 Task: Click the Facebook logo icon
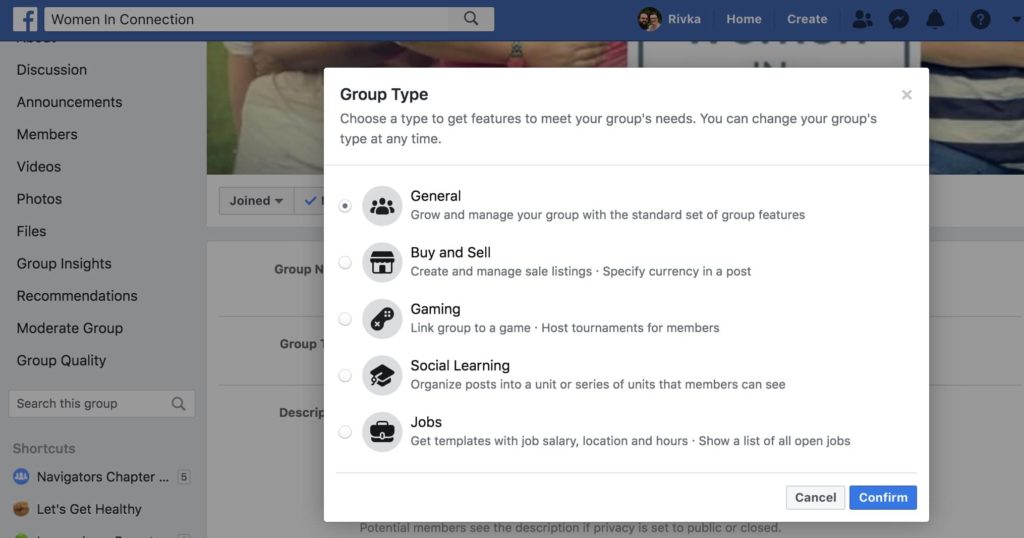click(x=24, y=19)
